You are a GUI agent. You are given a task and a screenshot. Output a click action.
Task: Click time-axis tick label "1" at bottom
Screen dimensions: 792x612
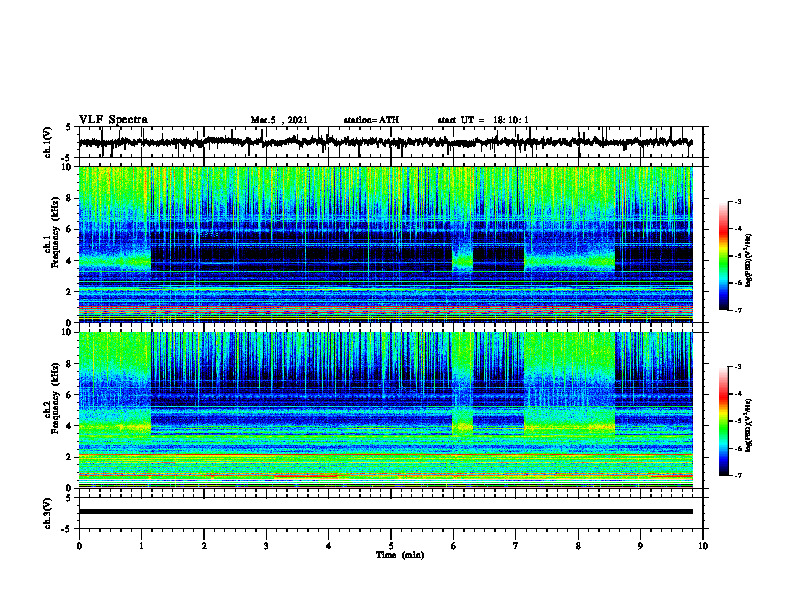tap(141, 546)
